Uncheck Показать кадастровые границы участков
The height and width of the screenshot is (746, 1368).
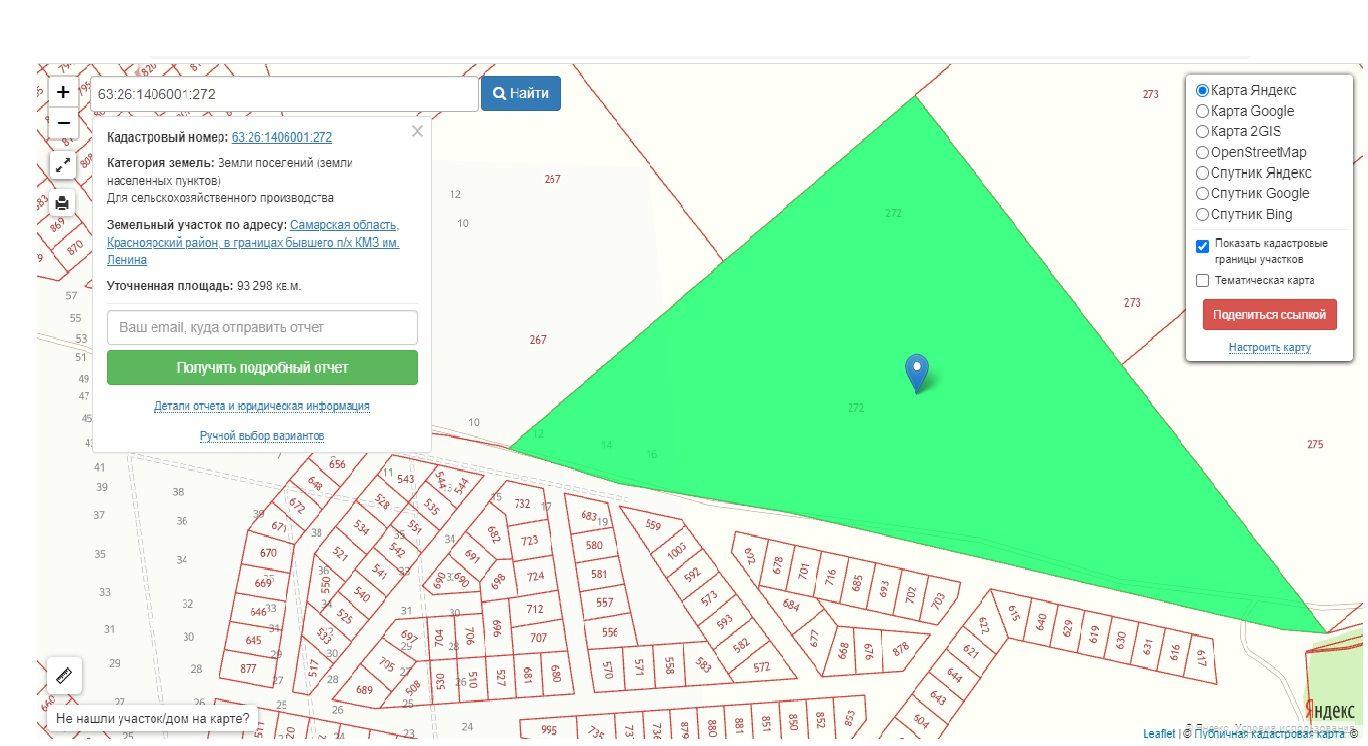click(1203, 246)
